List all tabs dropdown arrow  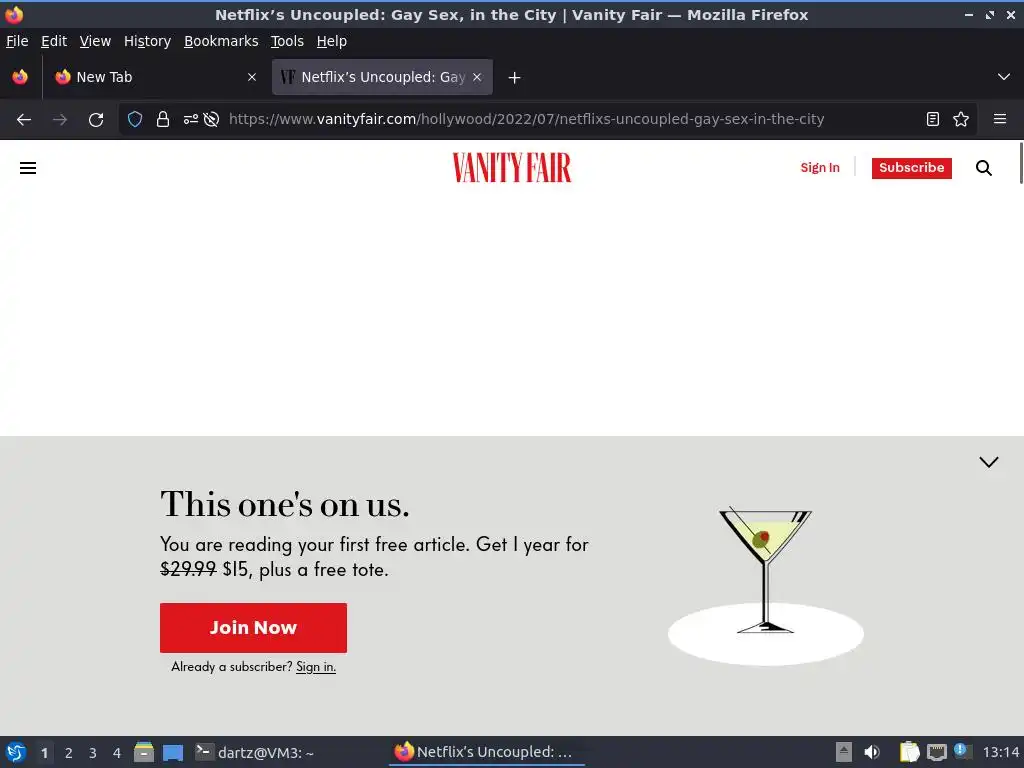pyautogui.click(x=1004, y=77)
